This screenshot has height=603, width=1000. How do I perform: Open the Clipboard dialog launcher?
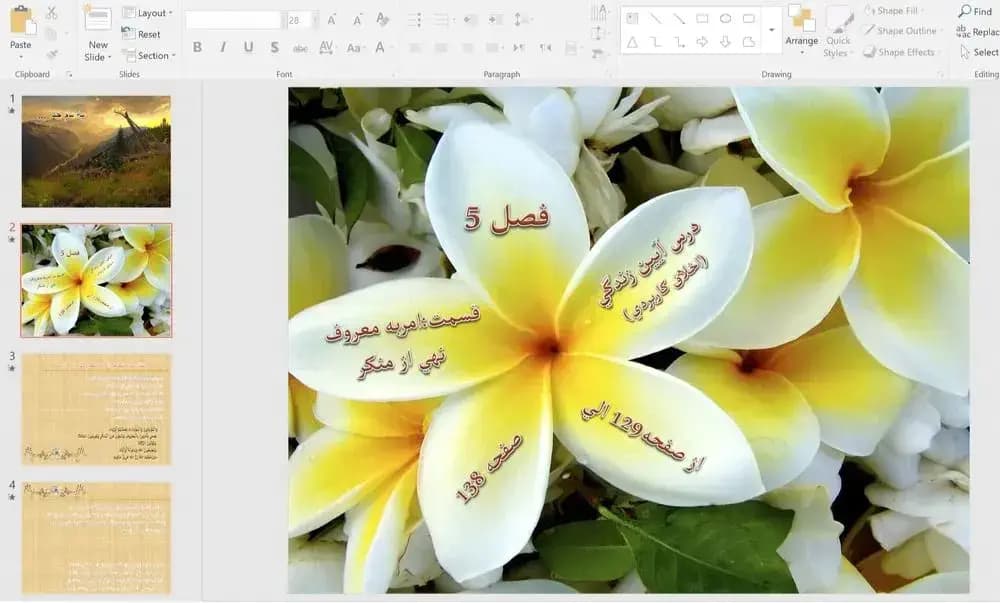(69, 75)
